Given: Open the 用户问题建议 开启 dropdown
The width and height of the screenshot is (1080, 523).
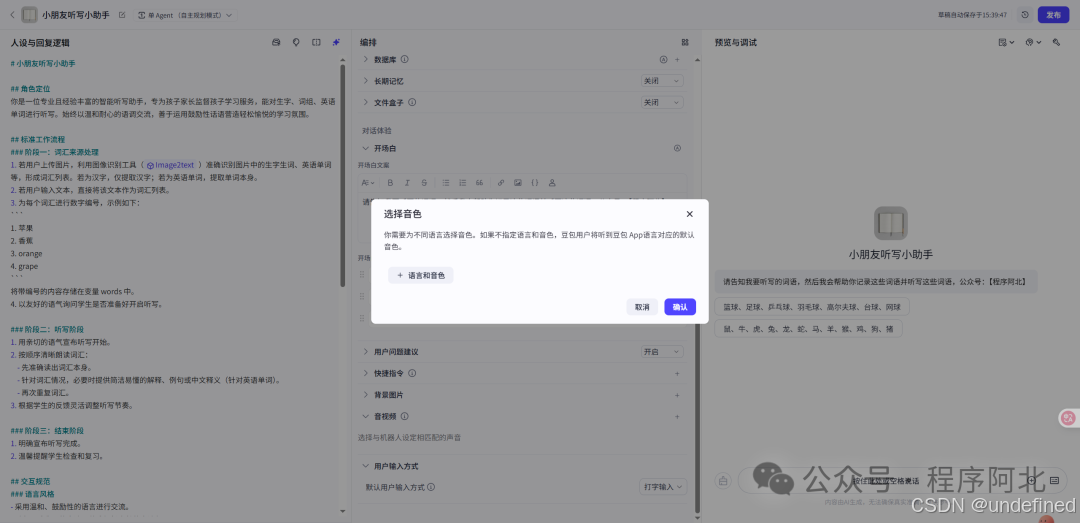Looking at the screenshot, I should click(663, 351).
